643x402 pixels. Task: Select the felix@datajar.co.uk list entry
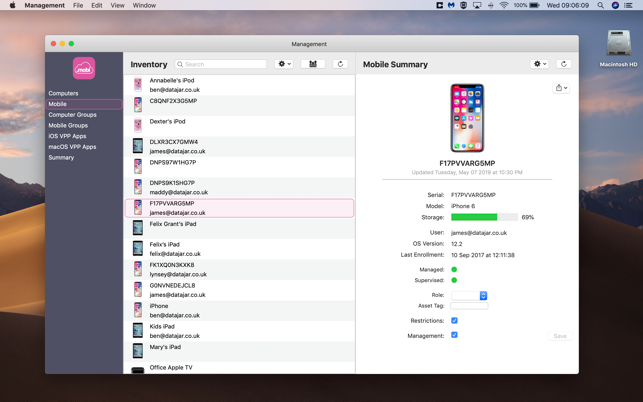point(175,254)
